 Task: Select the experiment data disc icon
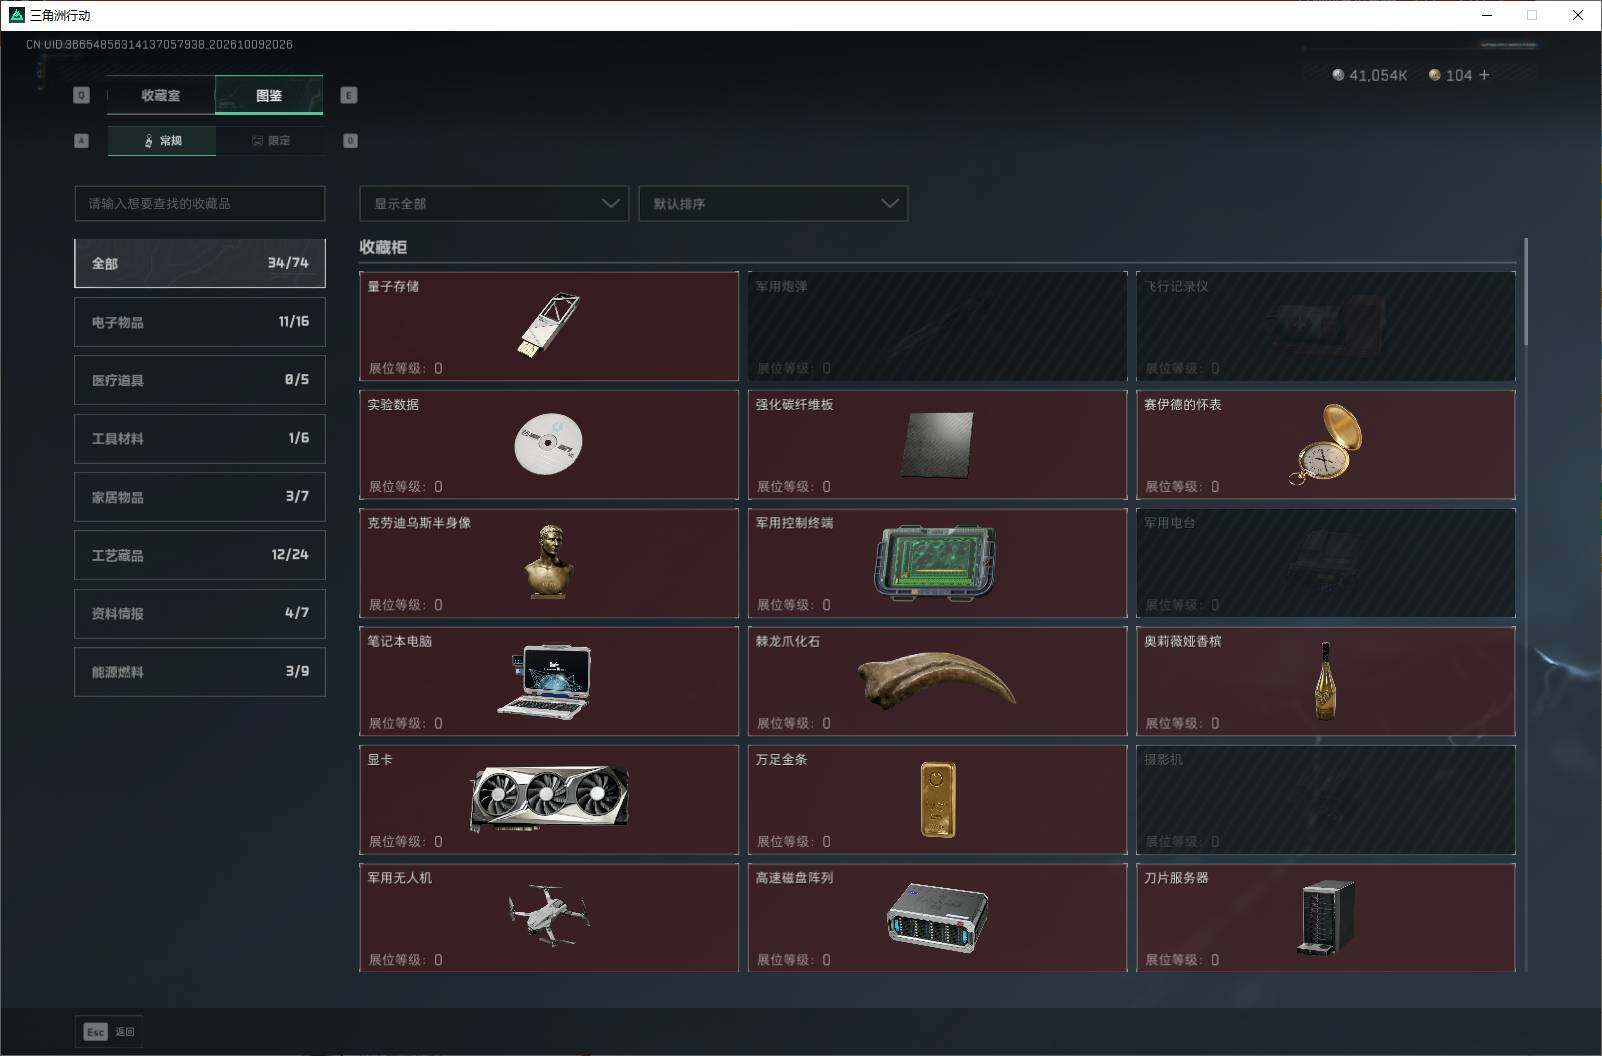coord(548,443)
